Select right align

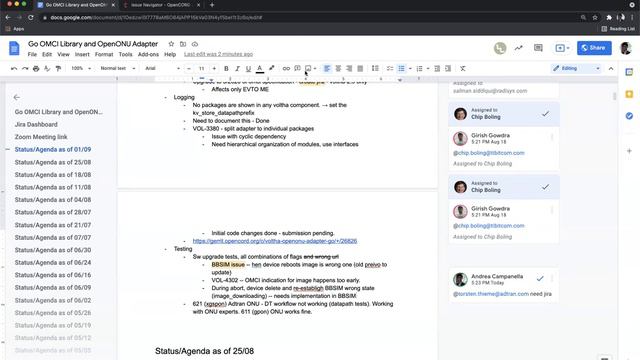349,69
